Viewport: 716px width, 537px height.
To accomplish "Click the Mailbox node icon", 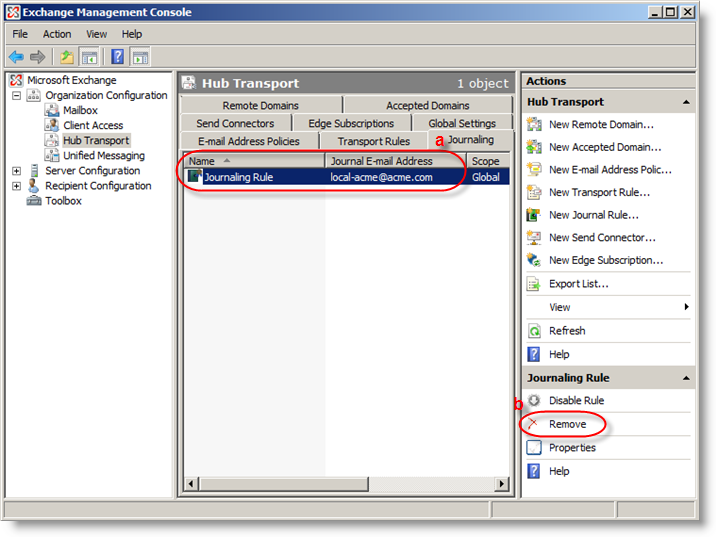I will click(x=52, y=111).
